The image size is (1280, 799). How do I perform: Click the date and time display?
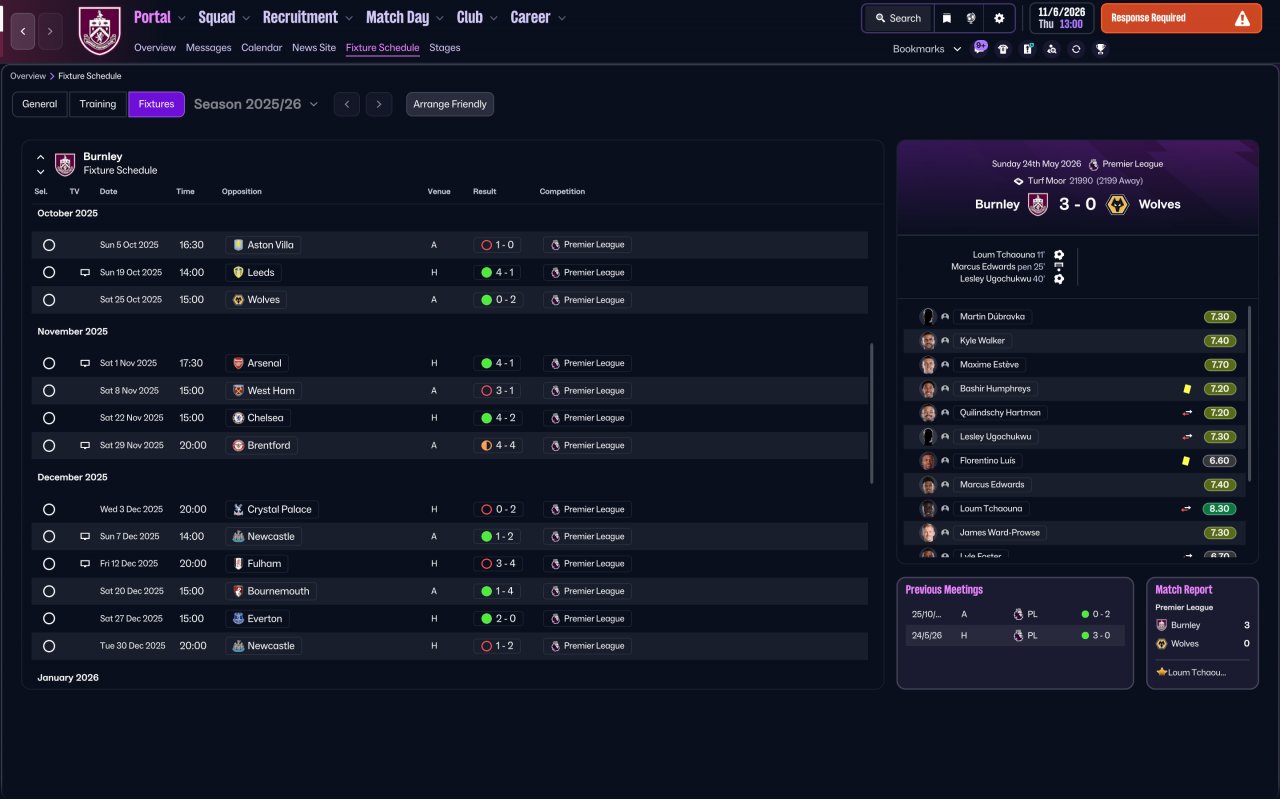[1061, 18]
